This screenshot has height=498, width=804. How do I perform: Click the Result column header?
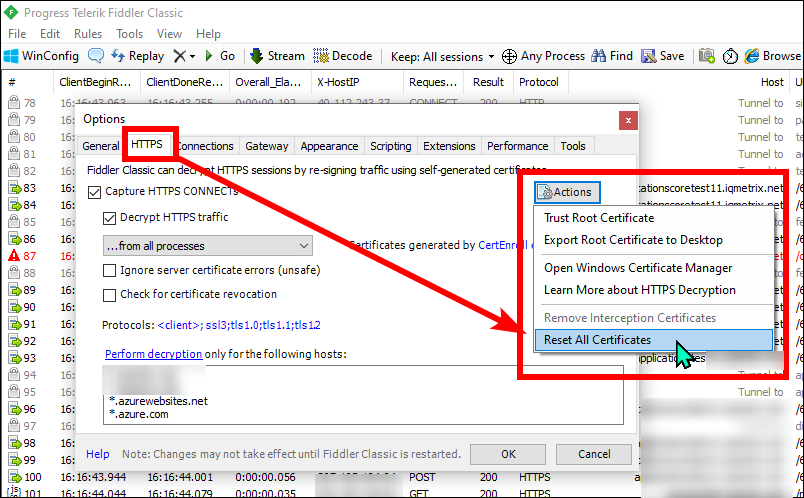[488, 82]
